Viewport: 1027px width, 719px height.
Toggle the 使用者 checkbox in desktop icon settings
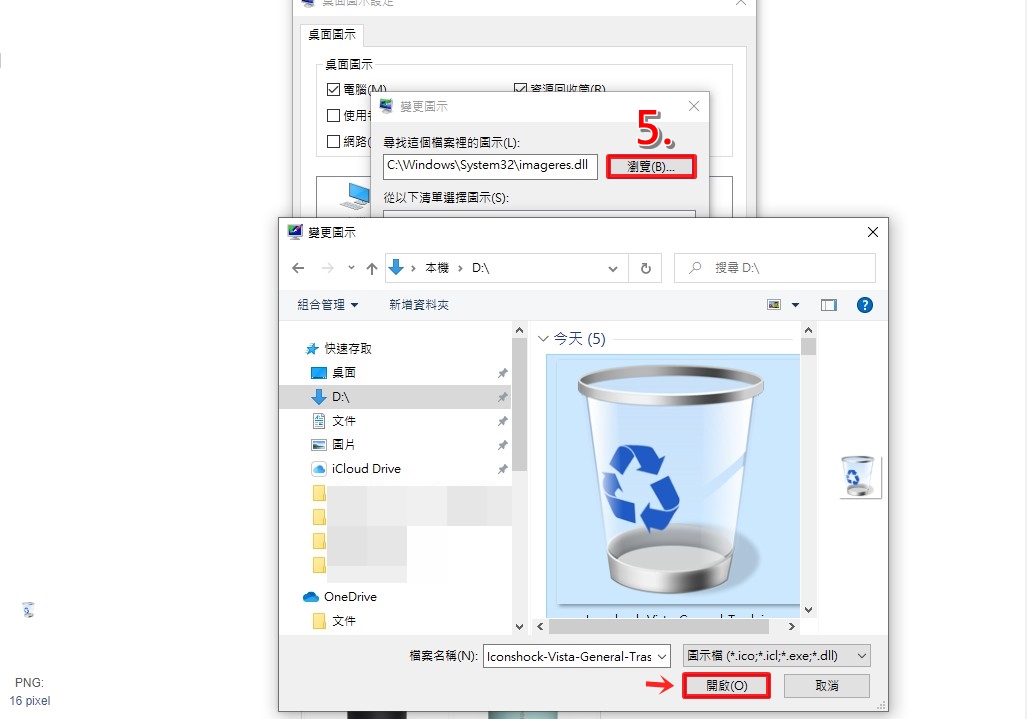pyautogui.click(x=333, y=116)
